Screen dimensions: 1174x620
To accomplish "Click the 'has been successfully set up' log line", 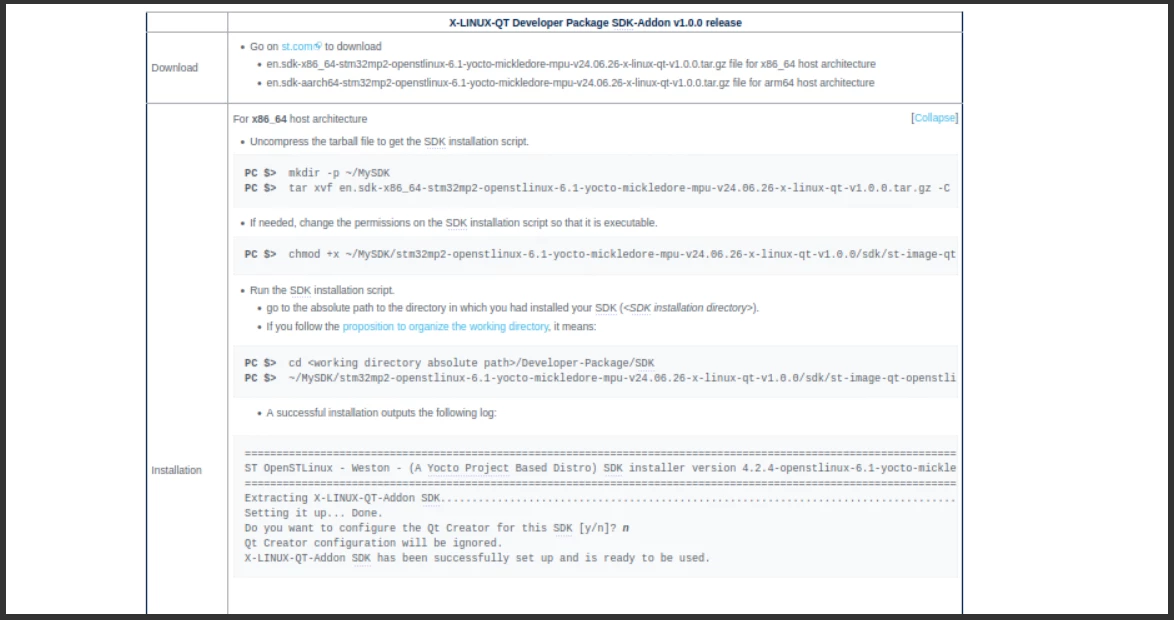I will [x=477, y=558].
